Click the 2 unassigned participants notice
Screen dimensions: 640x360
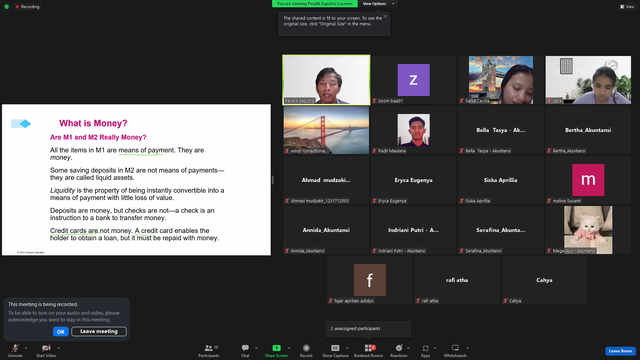(368, 329)
